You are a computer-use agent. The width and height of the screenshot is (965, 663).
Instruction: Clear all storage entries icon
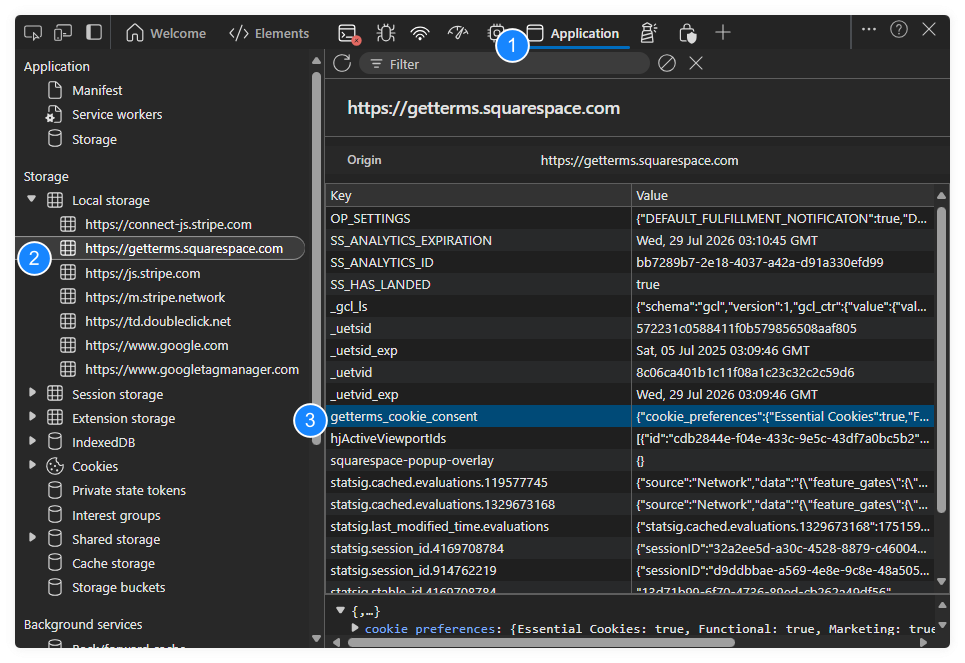[667, 63]
